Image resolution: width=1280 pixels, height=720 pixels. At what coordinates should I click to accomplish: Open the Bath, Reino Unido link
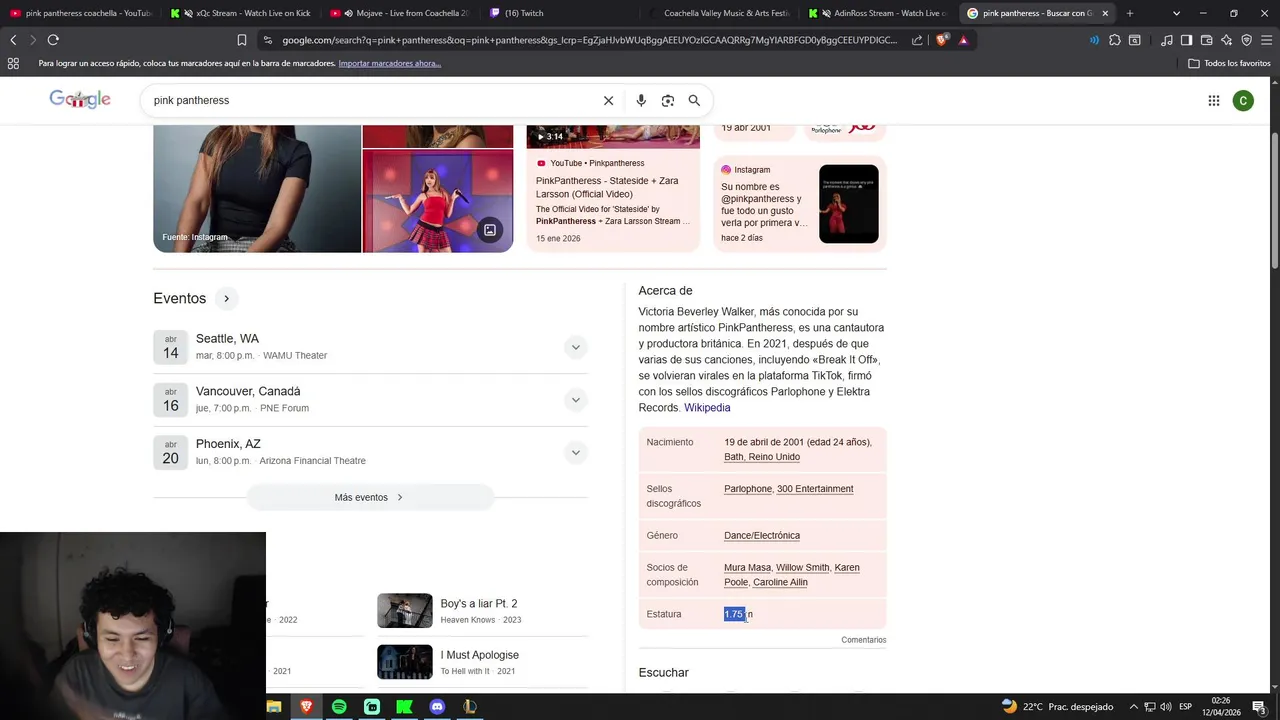click(762, 457)
